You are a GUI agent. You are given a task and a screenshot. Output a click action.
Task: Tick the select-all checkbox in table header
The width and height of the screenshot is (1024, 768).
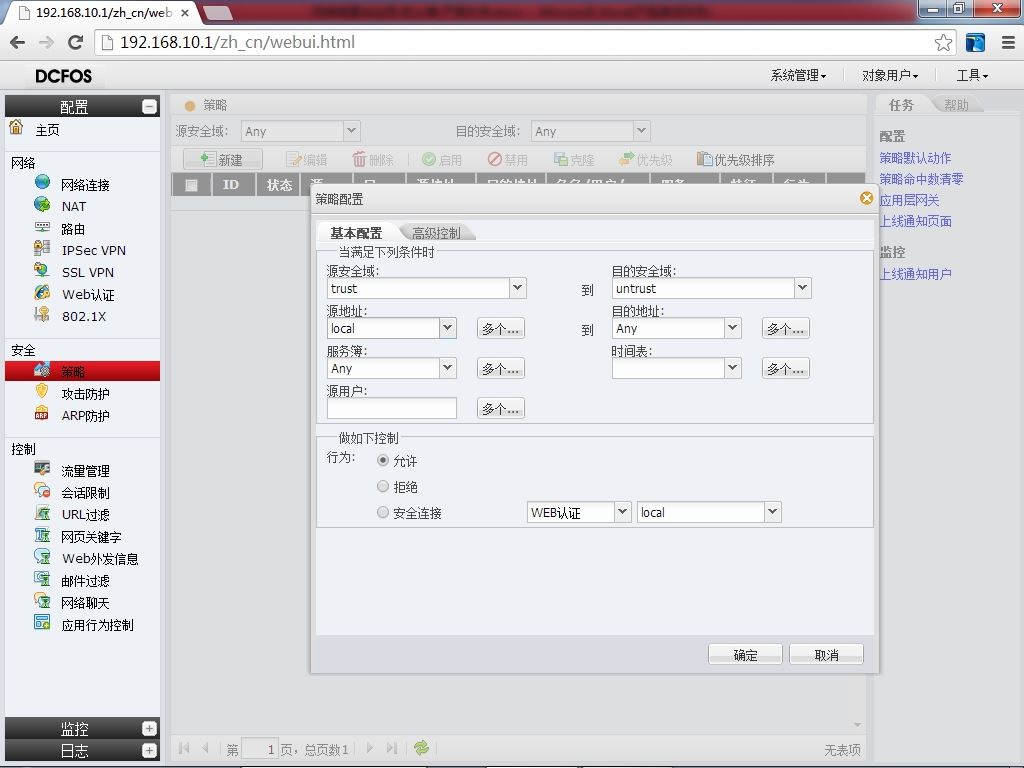pyautogui.click(x=191, y=185)
